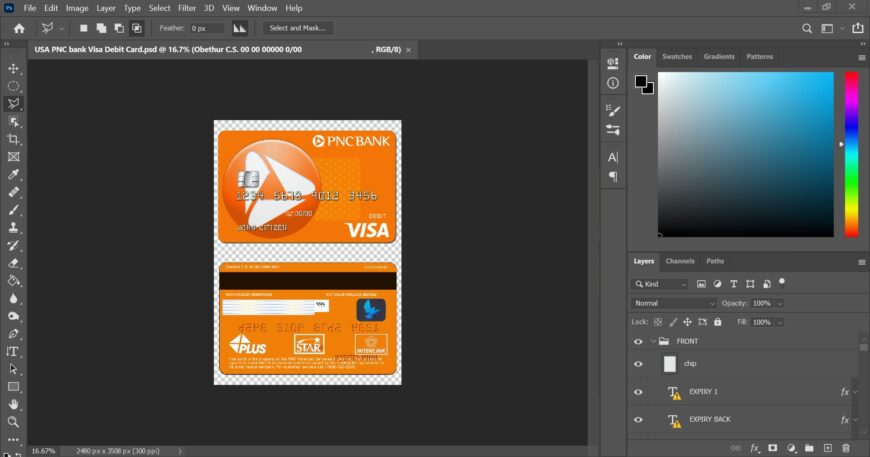Image resolution: width=870 pixels, height=457 pixels.
Task: Open the Normal blend mode dropdown
Action: [674, 303]
